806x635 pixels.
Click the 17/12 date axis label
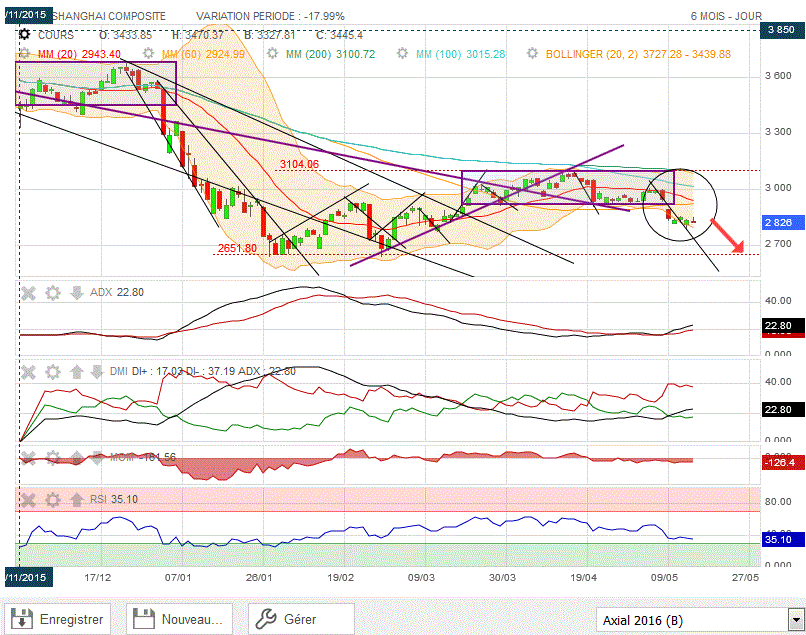tap(98, 577)
